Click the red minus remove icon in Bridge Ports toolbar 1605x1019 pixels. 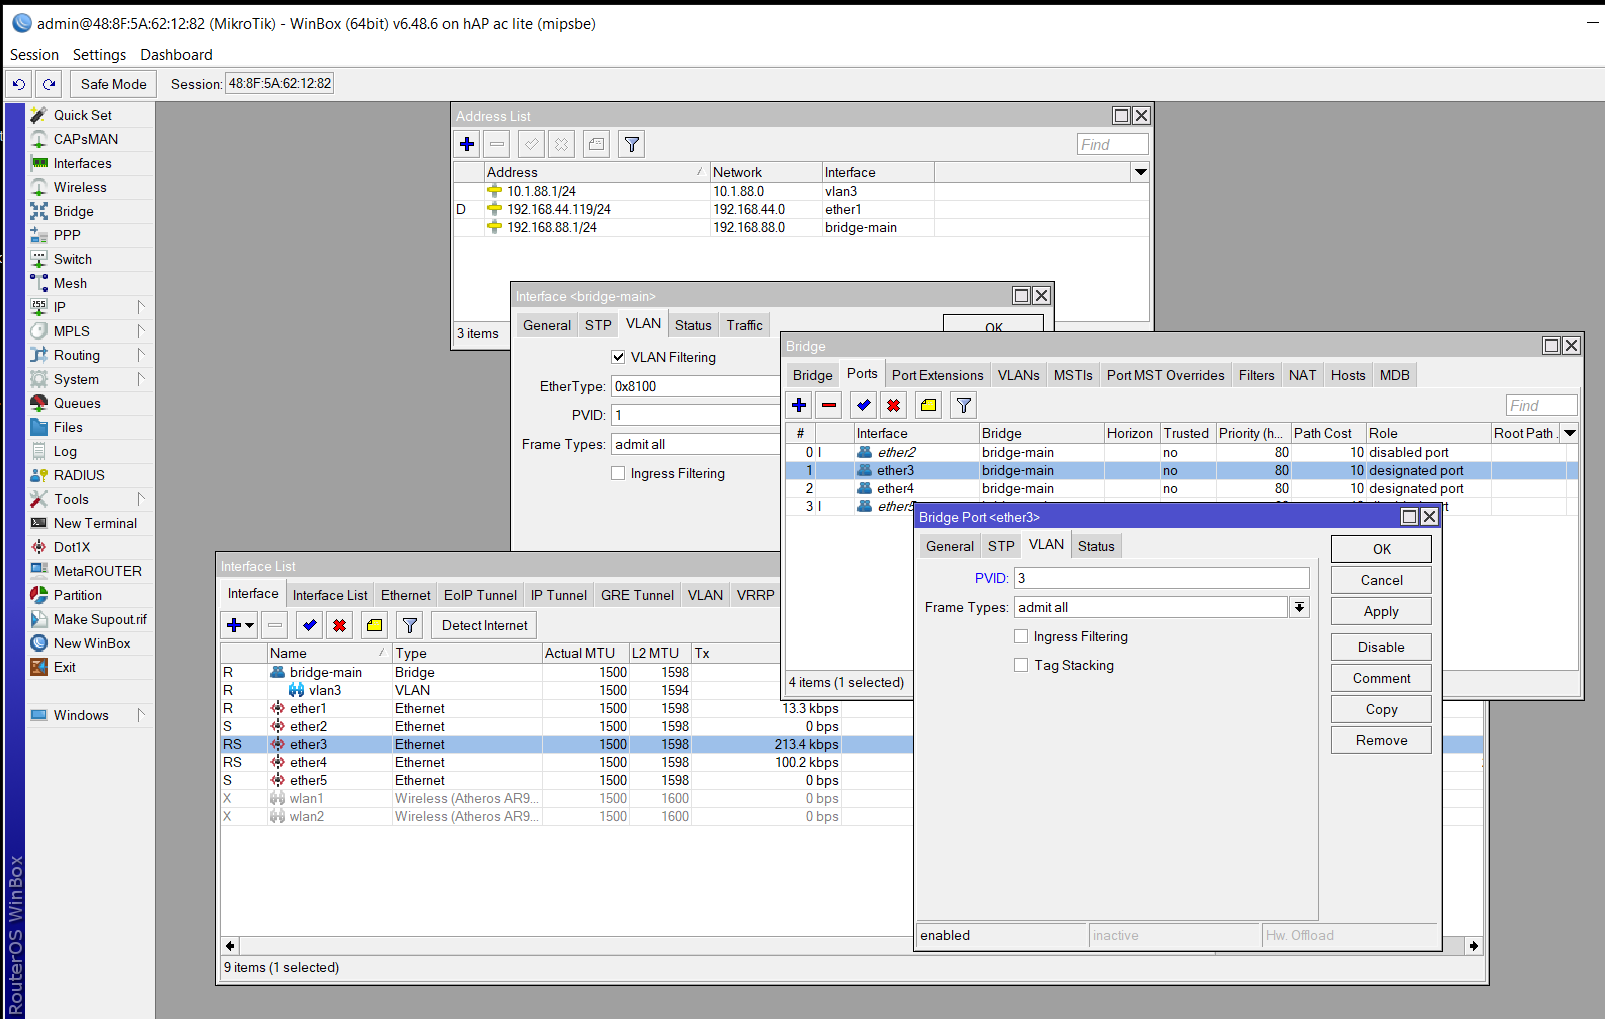pyautogui.click(x=829, y=405)
